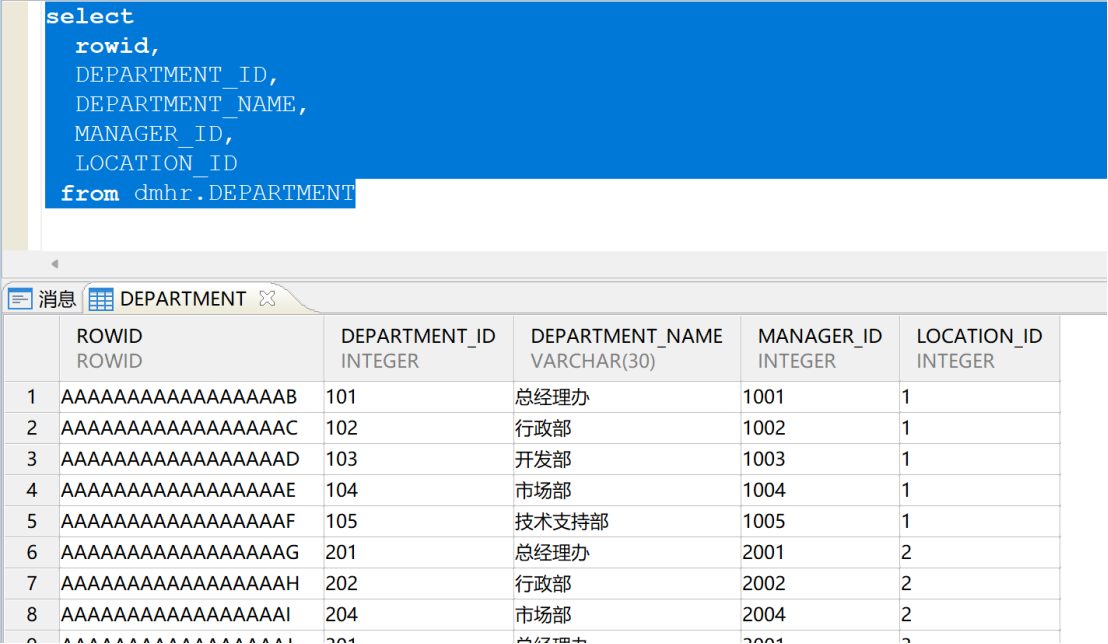Click the DEPARTMENT_NAME column header

tap(627, 349)
